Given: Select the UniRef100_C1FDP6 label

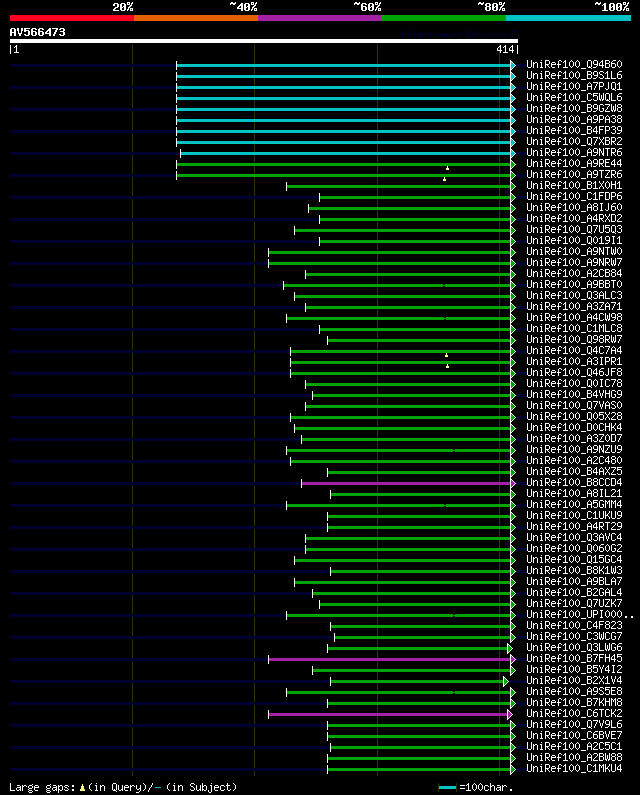Looking at the screenshot, I should 574,197.
